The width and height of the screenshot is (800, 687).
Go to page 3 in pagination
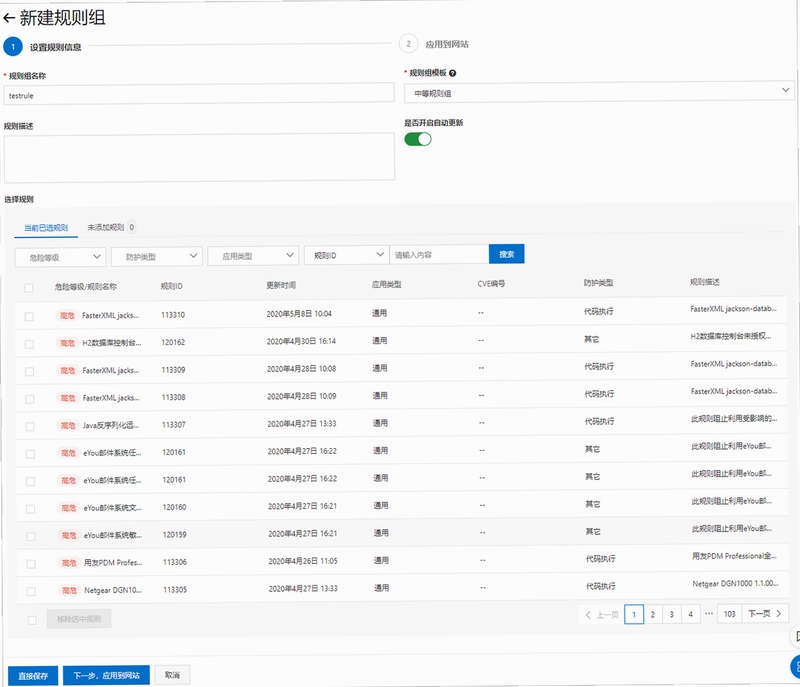point(671,614)
